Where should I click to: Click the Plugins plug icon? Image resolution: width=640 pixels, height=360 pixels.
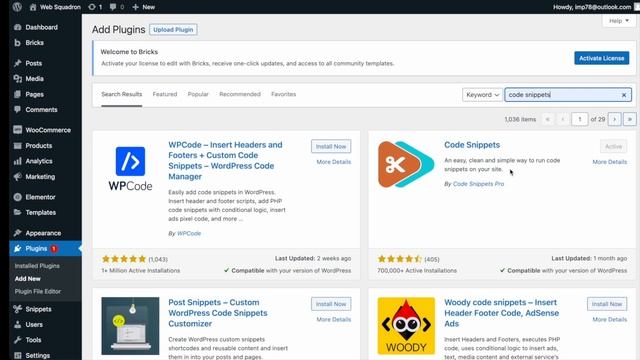[17, 249]
